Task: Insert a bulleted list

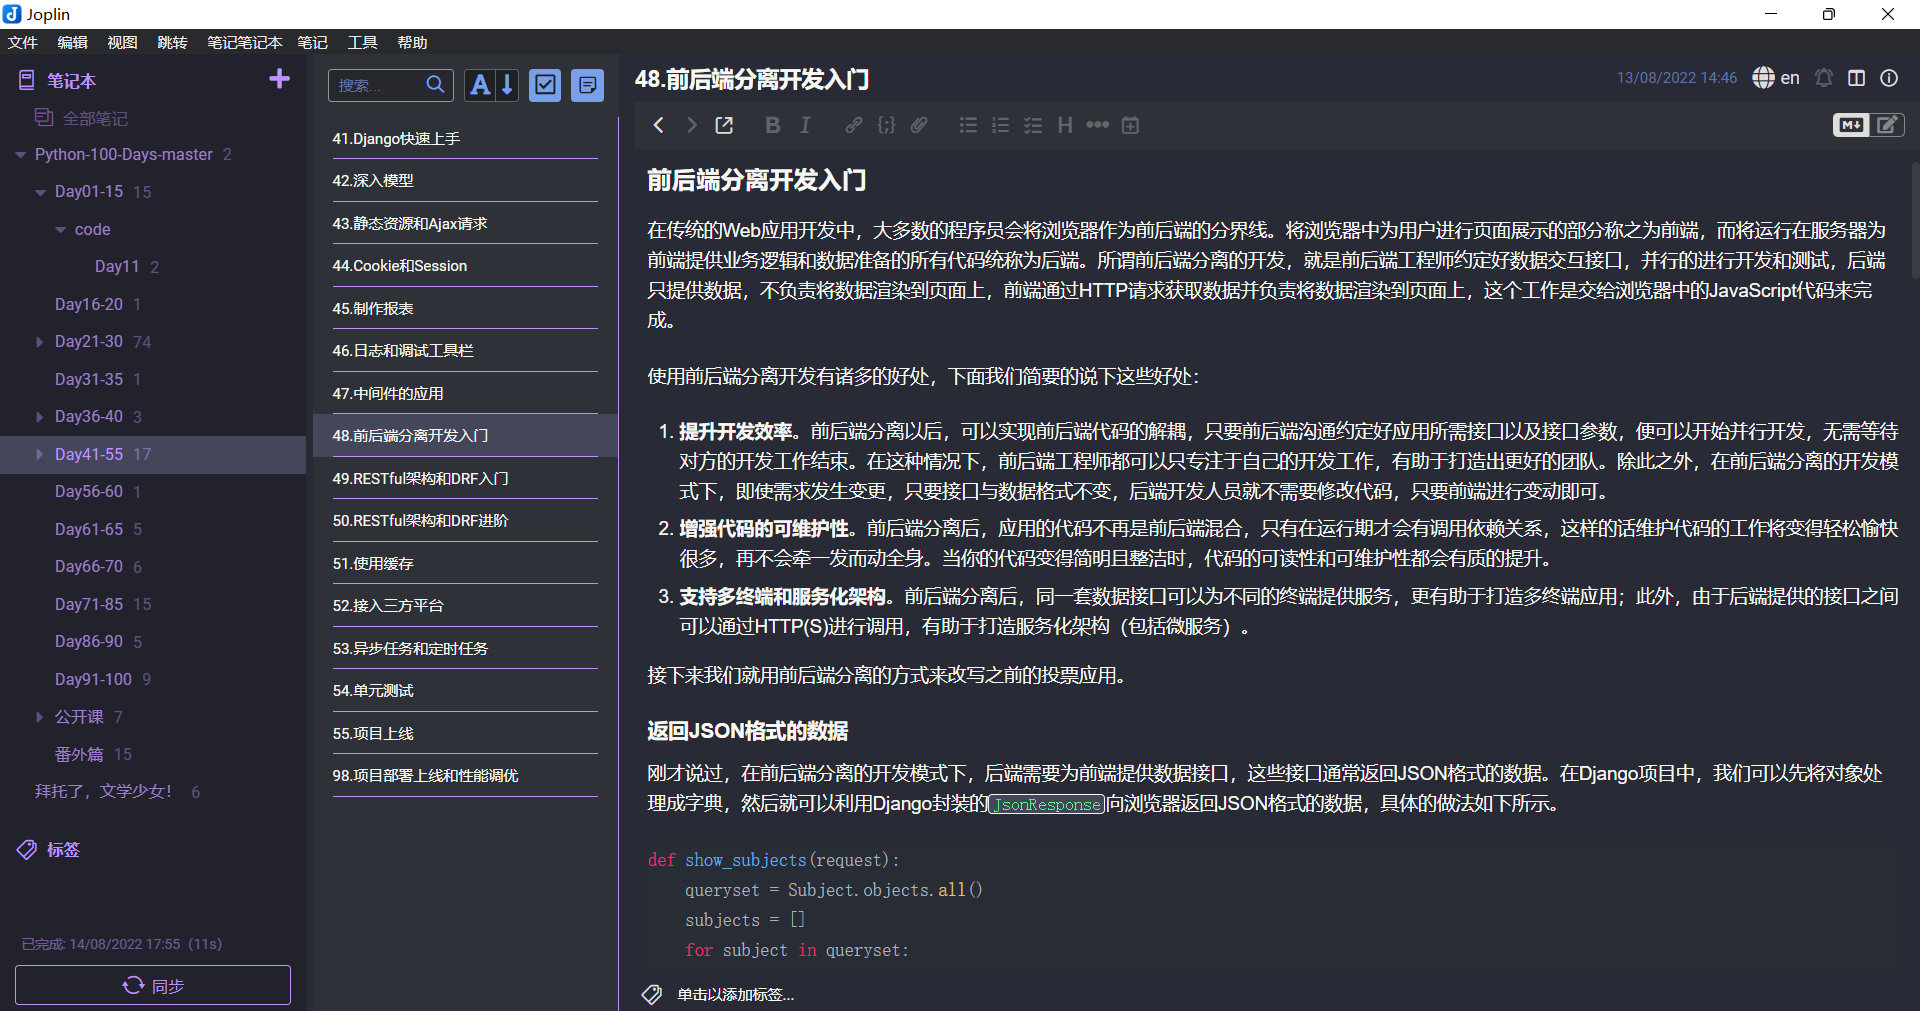Action: click(968, 125)
